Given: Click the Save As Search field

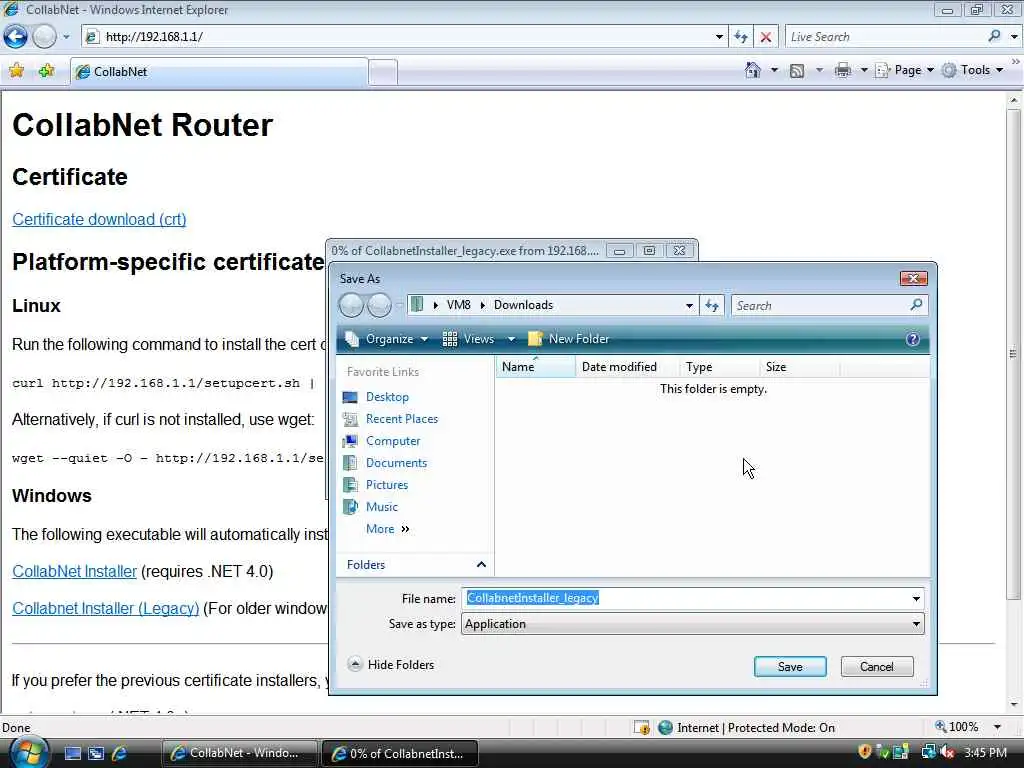Looking at the screenshot, I should click(x=819, y=305).
